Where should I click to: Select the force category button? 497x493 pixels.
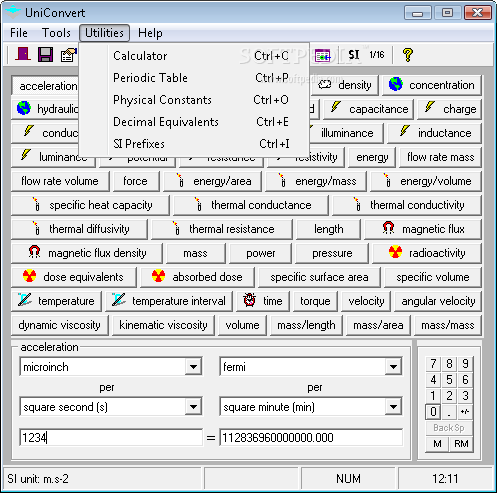136,181
